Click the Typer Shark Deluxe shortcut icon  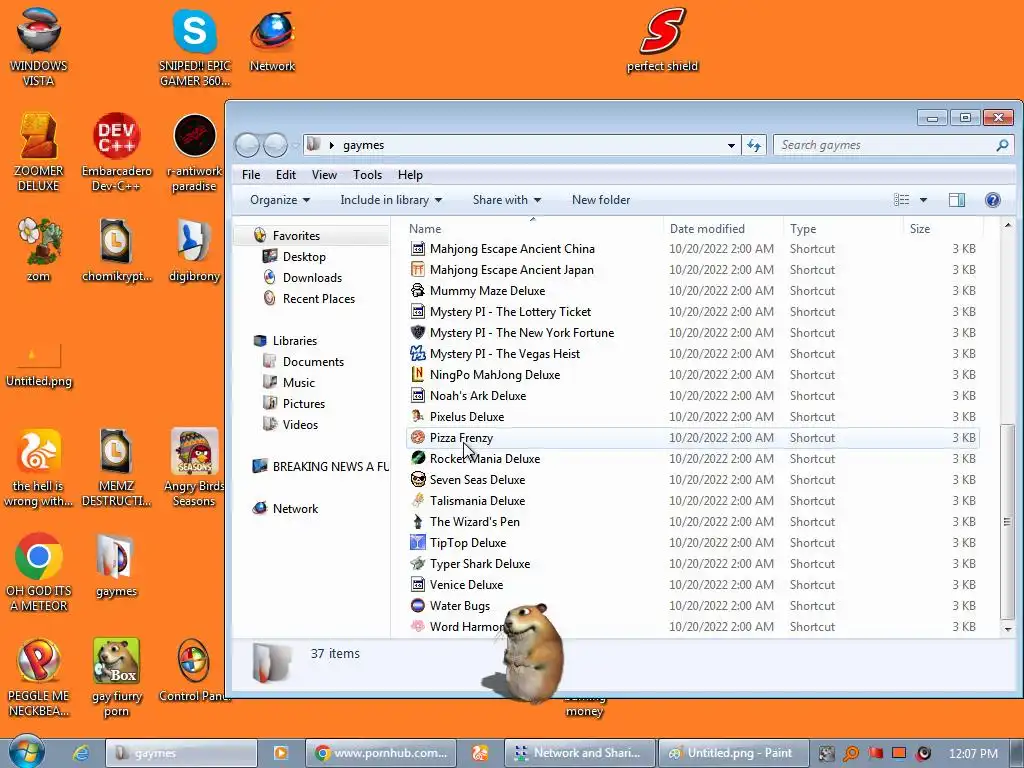point(417,564)
